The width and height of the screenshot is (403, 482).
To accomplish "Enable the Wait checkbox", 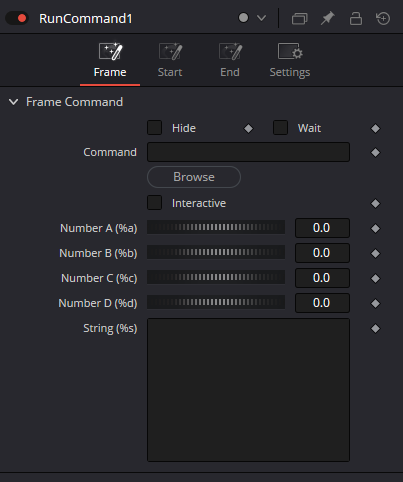I will point(280,128).
